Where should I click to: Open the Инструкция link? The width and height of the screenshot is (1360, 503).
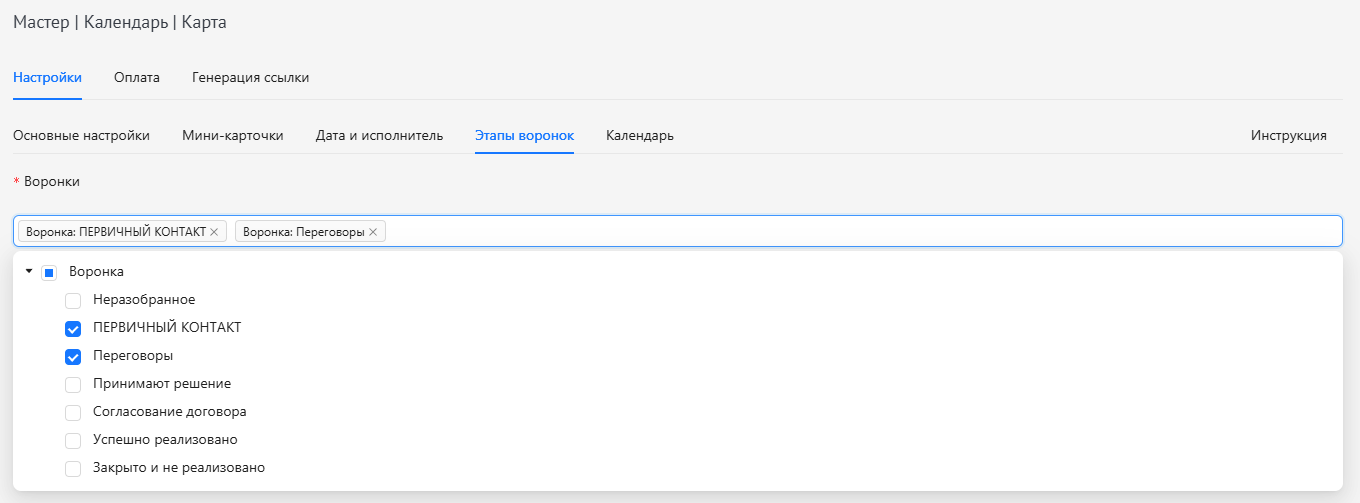point(1288,136)
